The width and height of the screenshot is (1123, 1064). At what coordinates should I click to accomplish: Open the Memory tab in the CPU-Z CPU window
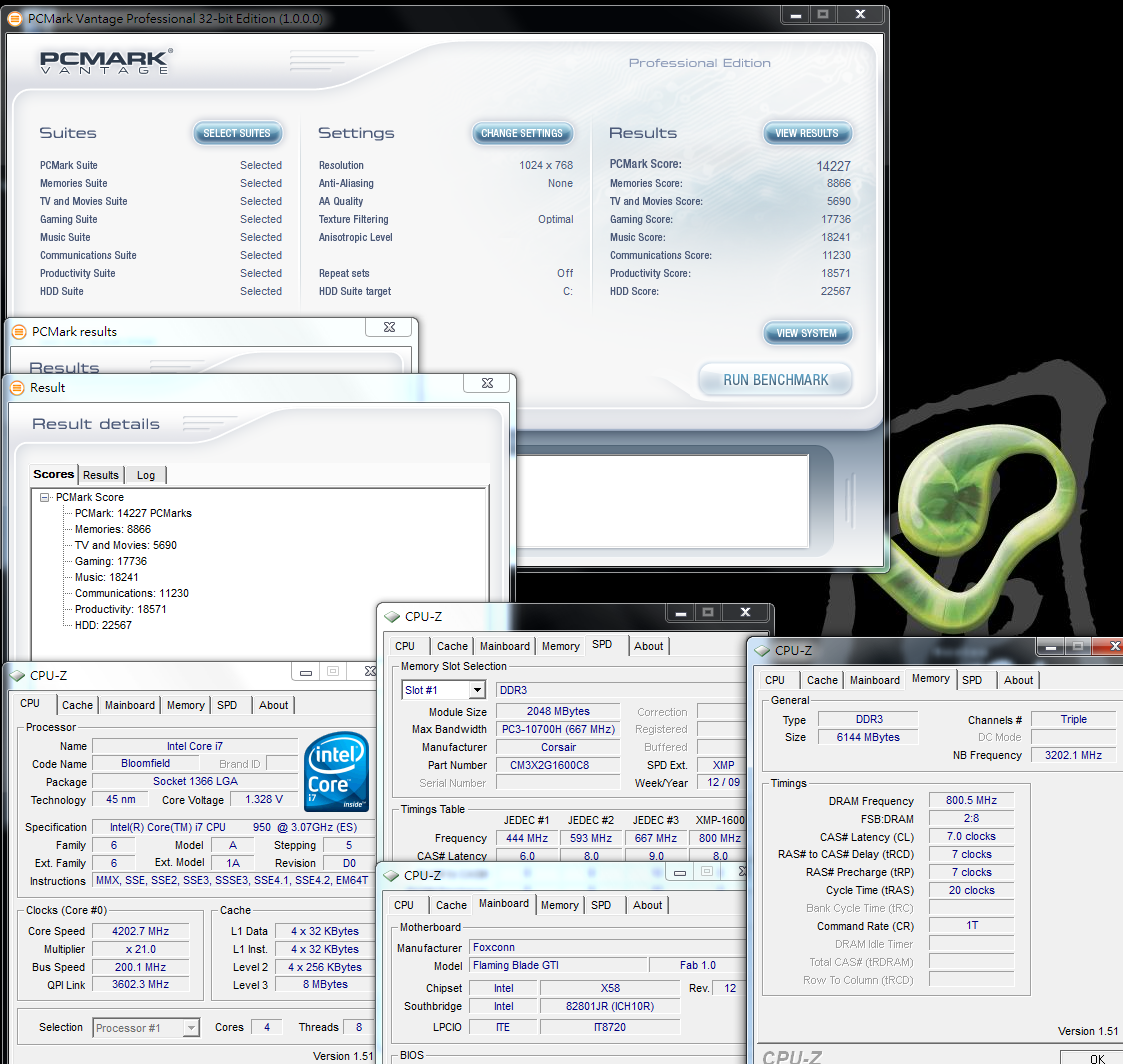185,705
